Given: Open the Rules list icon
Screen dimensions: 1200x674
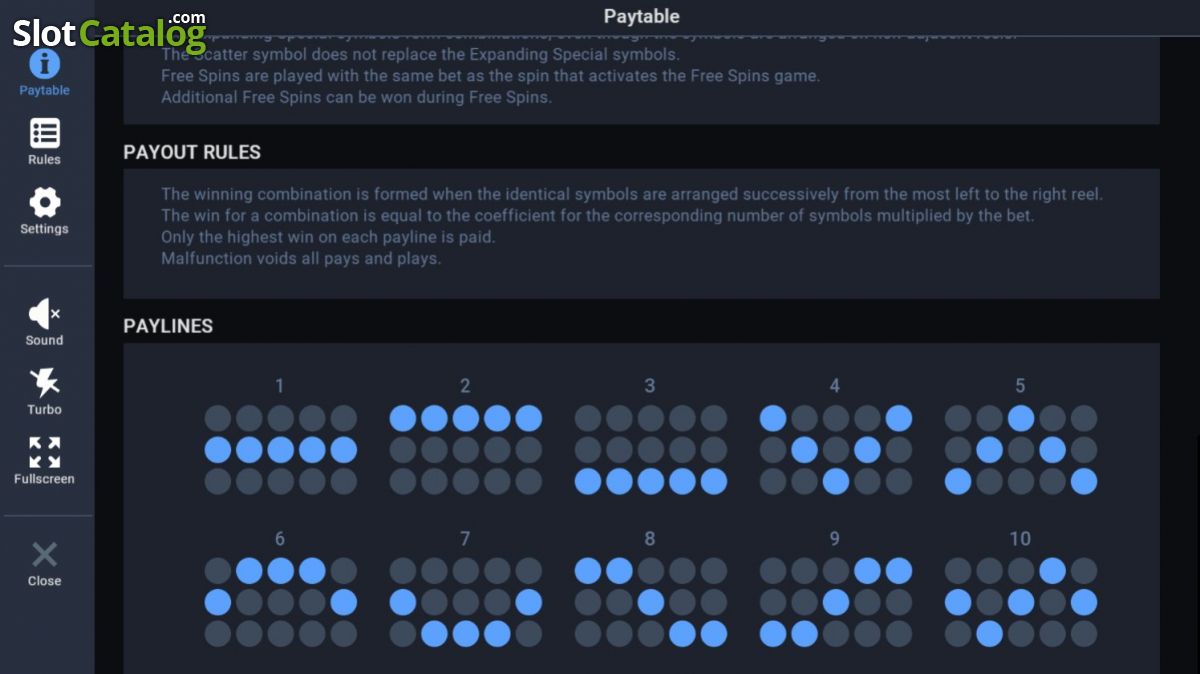Looking at the screenshot, I should point(44,133).
